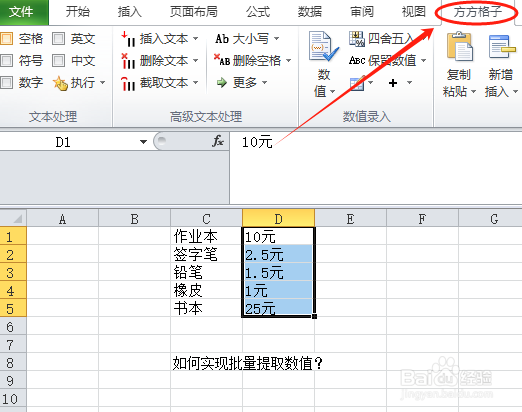
Task: Tick the 数字 checkbox
Action: coord(6,82)
